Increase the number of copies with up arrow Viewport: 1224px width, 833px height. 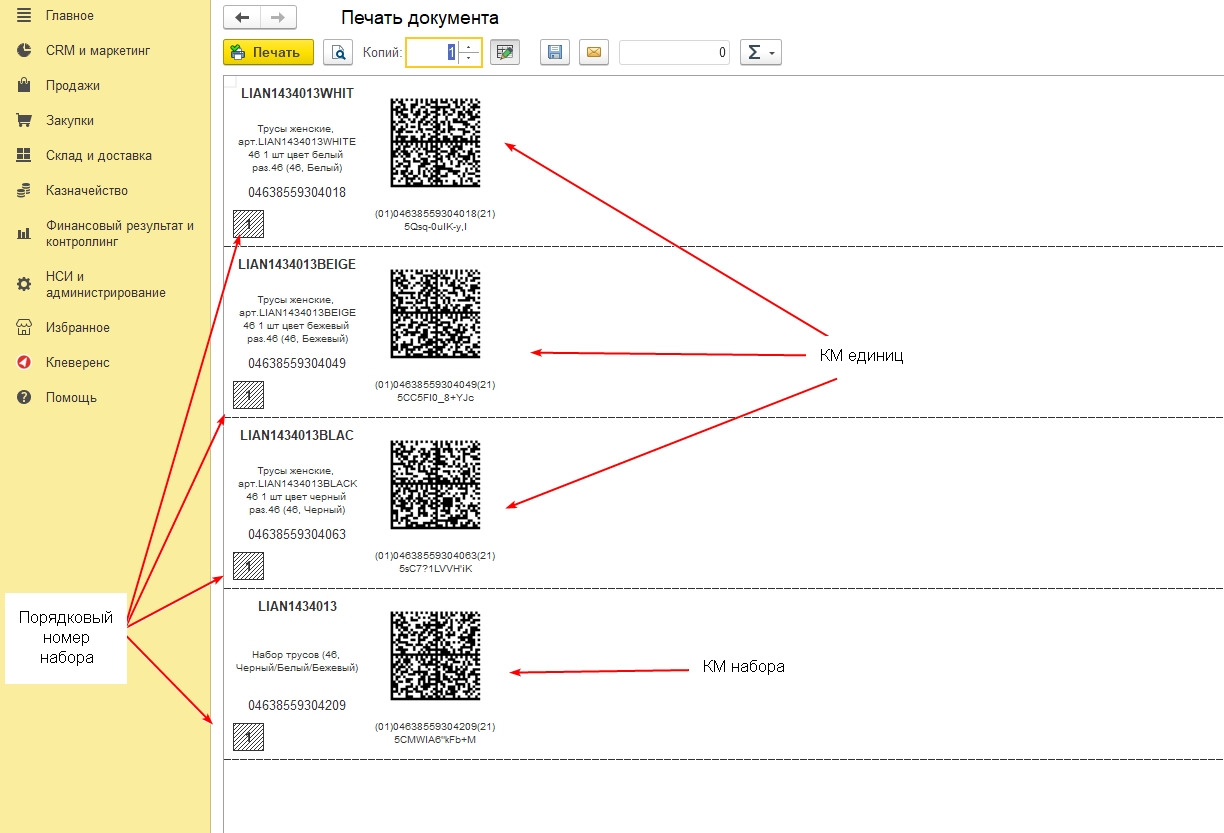469,47
